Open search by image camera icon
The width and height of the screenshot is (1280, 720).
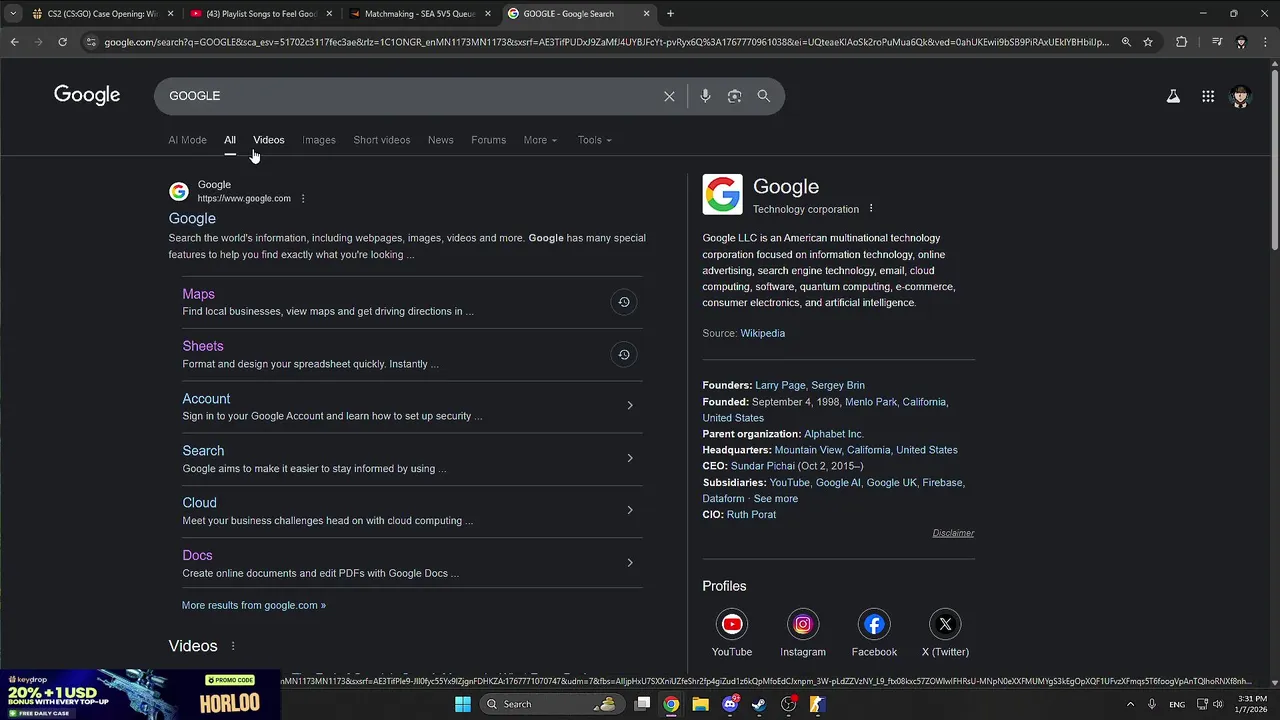pyautogui.click(x=735, y=96)
